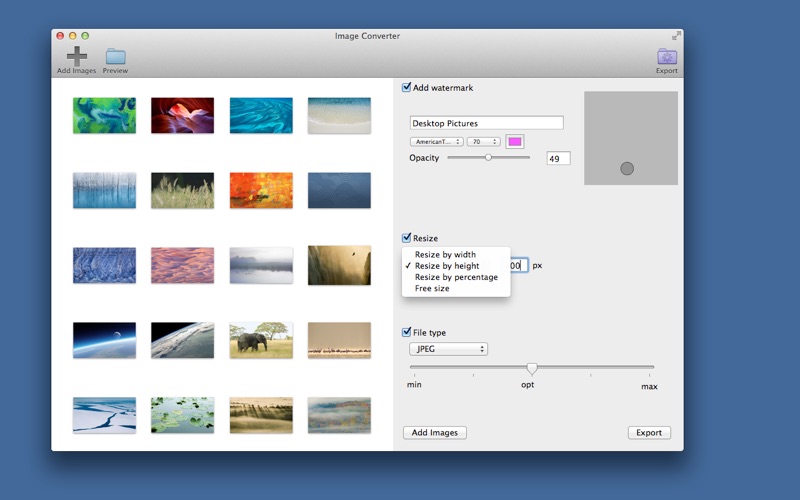Image resolution: width=800 pixels, height=500 pixels.
Task: Toggle the Resize checkbox
Action: click(x=407, y=238)
